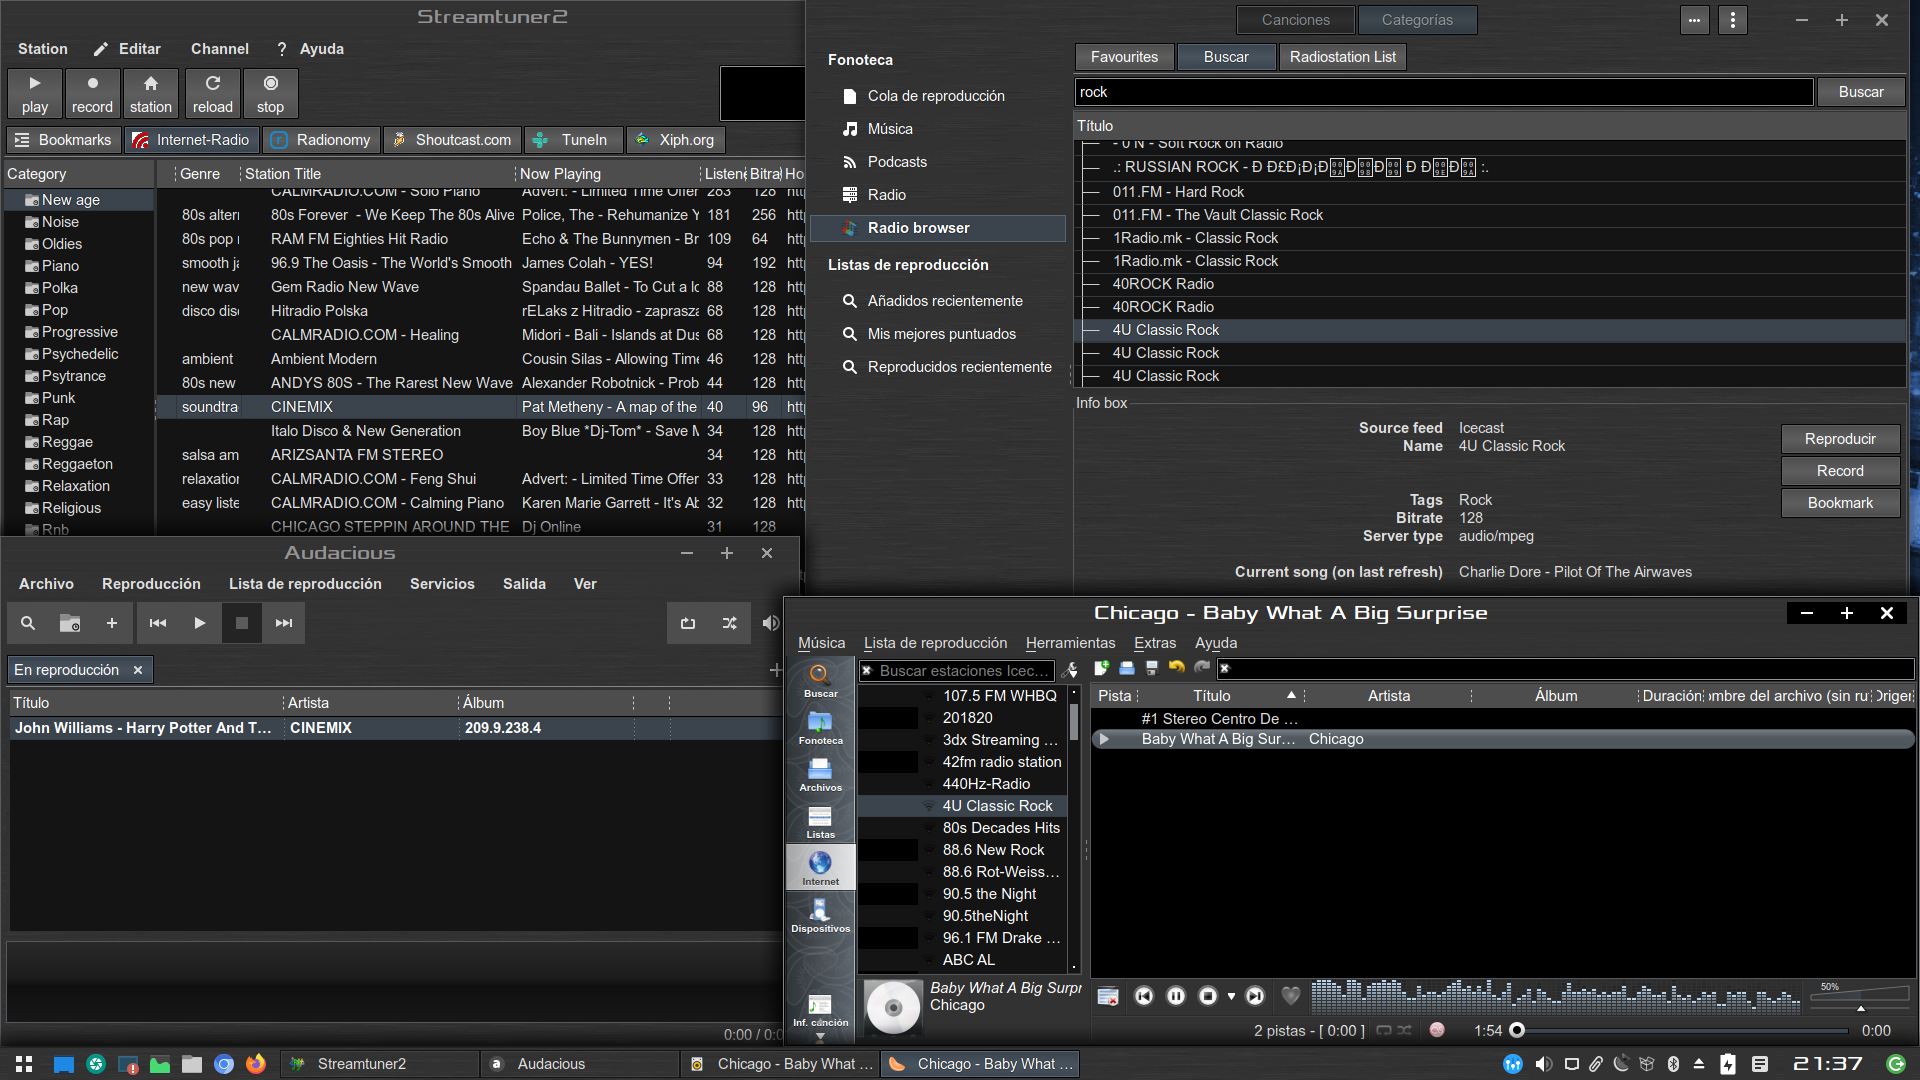The height and width of the screenshot is (1080, 1920).
Task: Select Internet sidebar icon in Clementine
Action: click(x=820, y=868)
